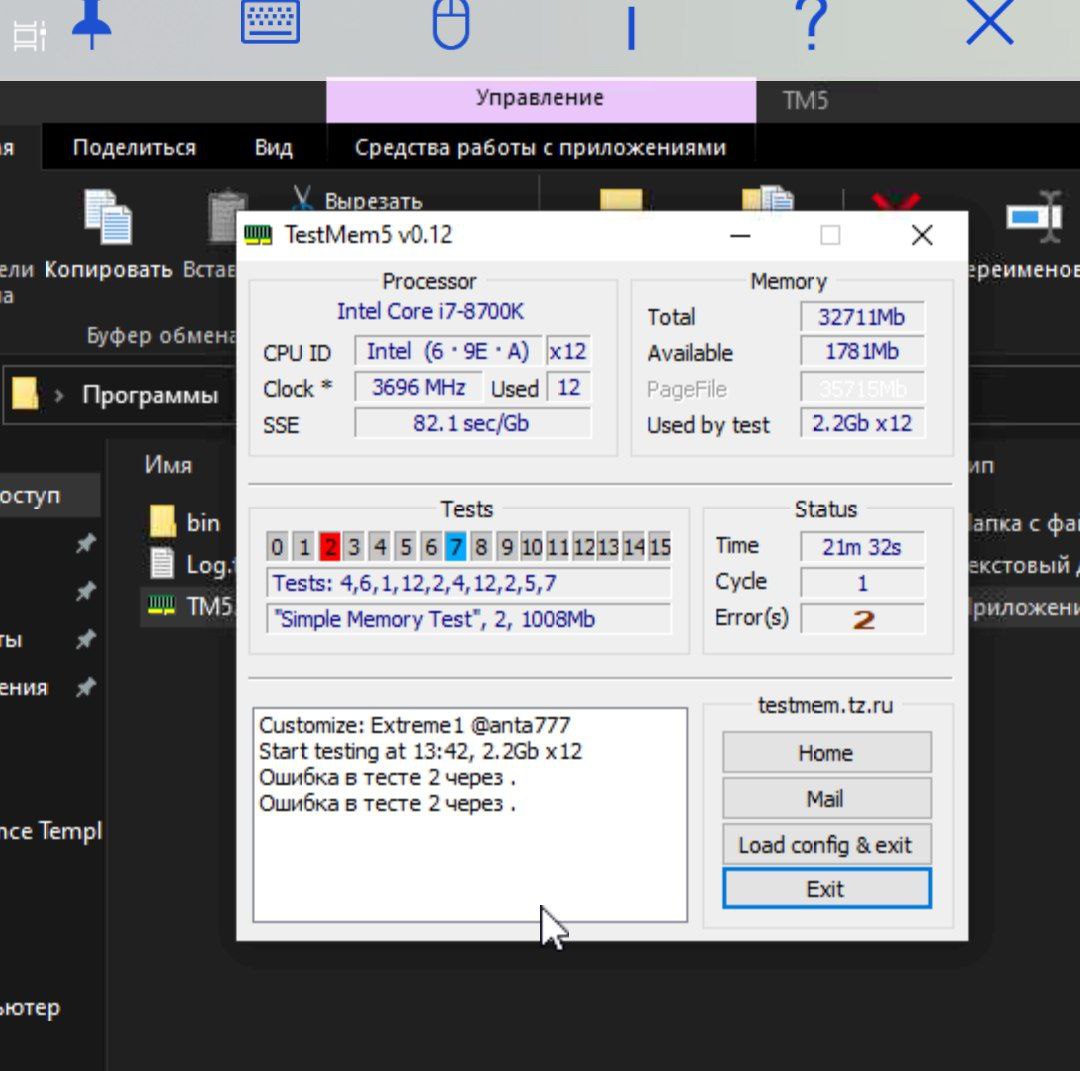The height and width of the screenshot is (1071, 1080).
Task: Click the Exit button in TestMem5
Action: (x=827, y=888)
